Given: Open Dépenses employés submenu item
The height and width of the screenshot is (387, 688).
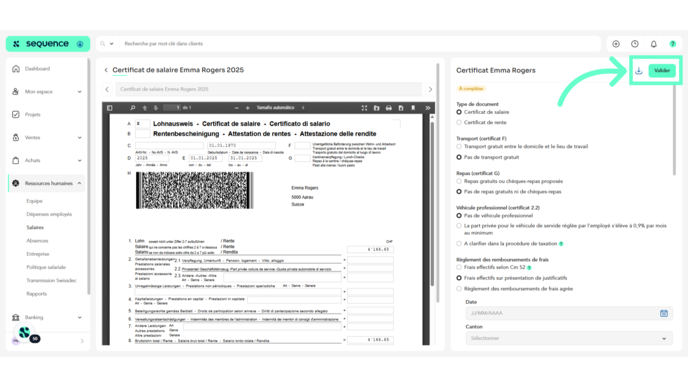Looking at the screenshot, I should pyautogui.click(x=49, y=214).
